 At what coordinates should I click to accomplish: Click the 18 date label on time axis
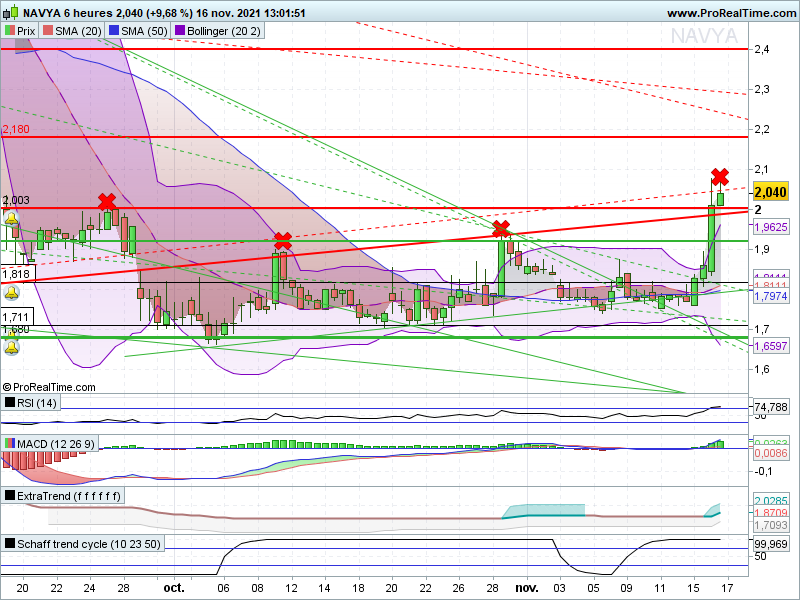pos(358,588)
